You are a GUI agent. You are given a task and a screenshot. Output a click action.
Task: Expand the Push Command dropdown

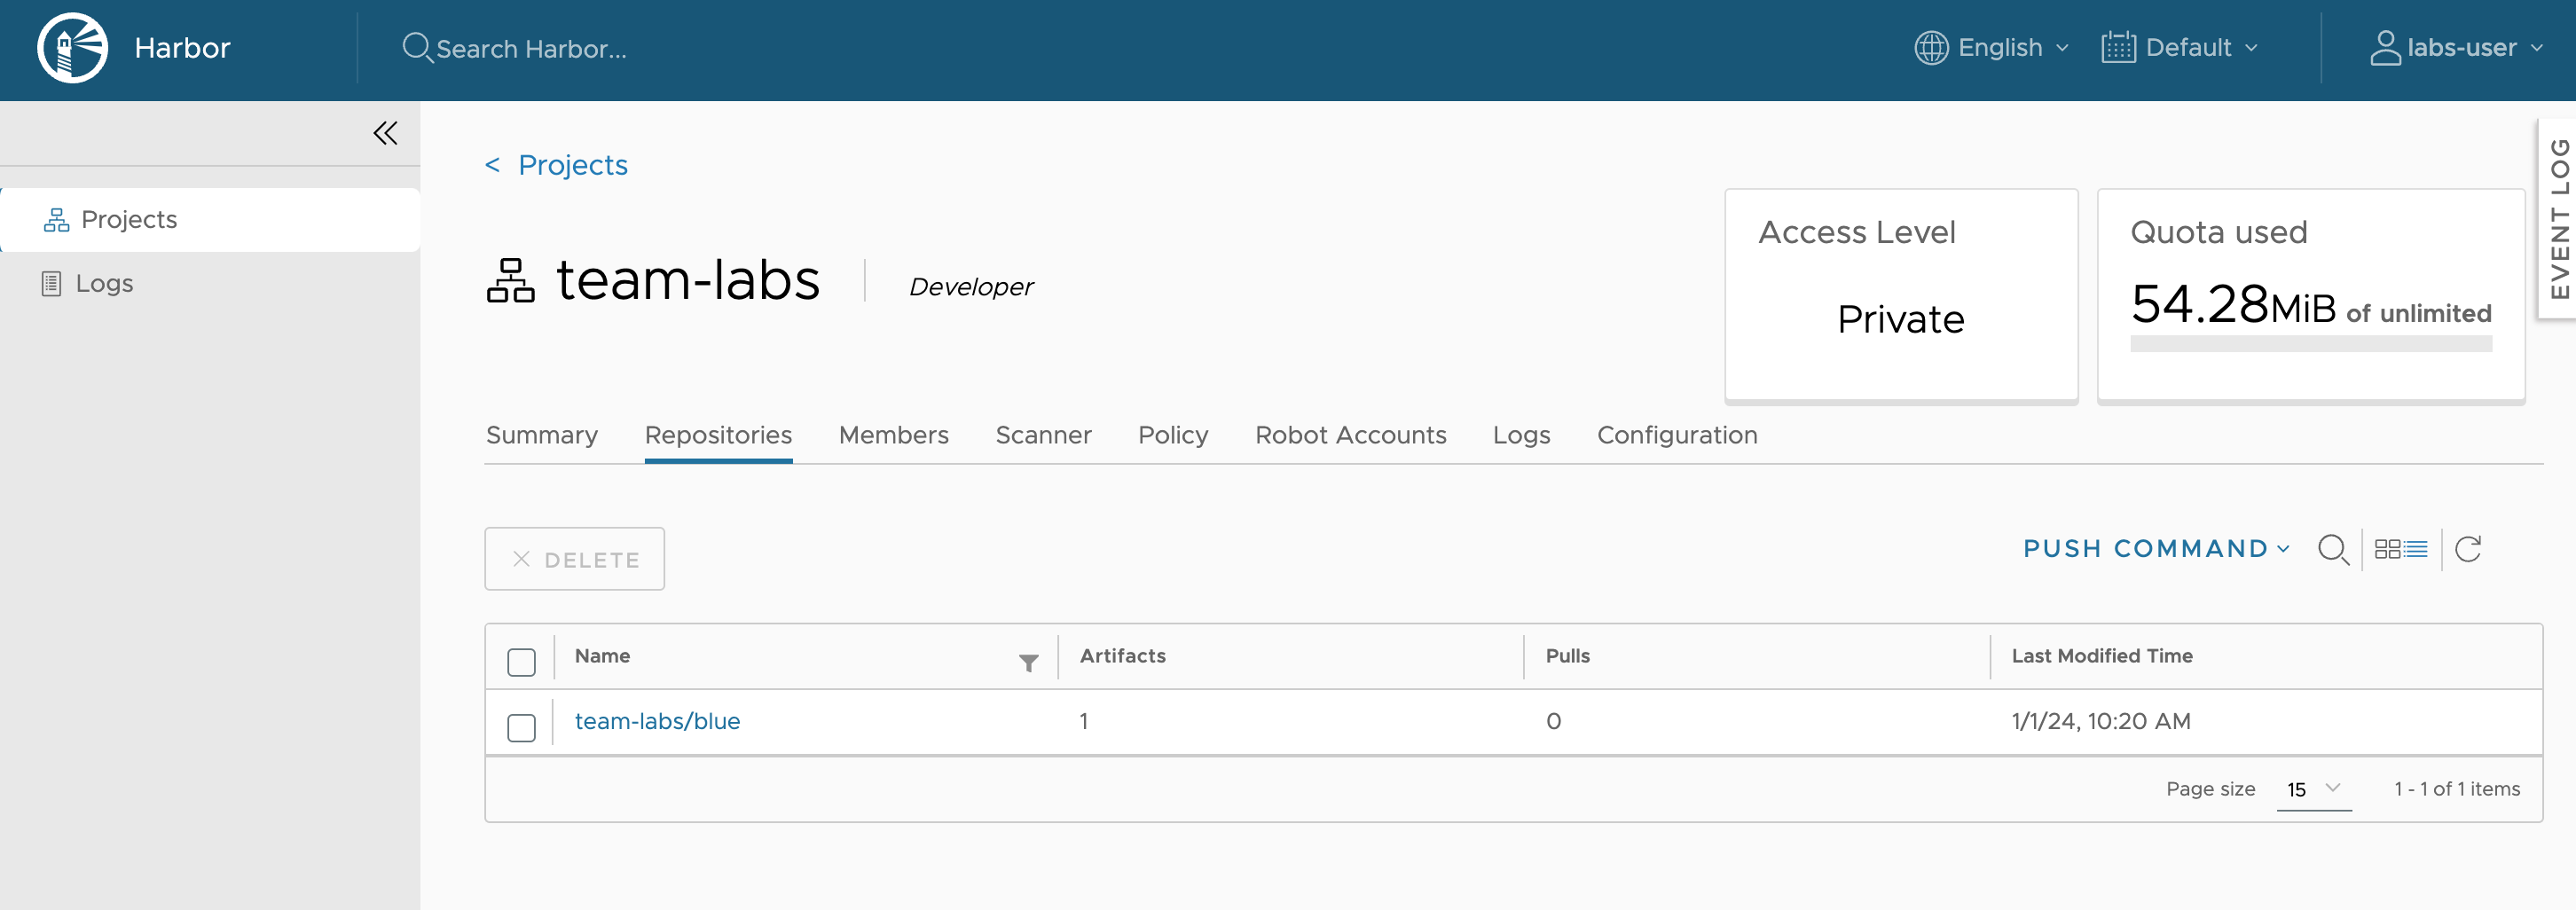click(2155, 549)
